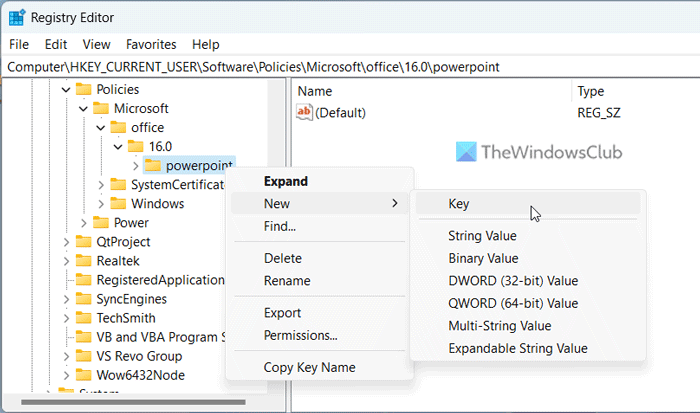Click the registry path address bar
The width and height of the screenshot is (700, 413).
(350, 66)
